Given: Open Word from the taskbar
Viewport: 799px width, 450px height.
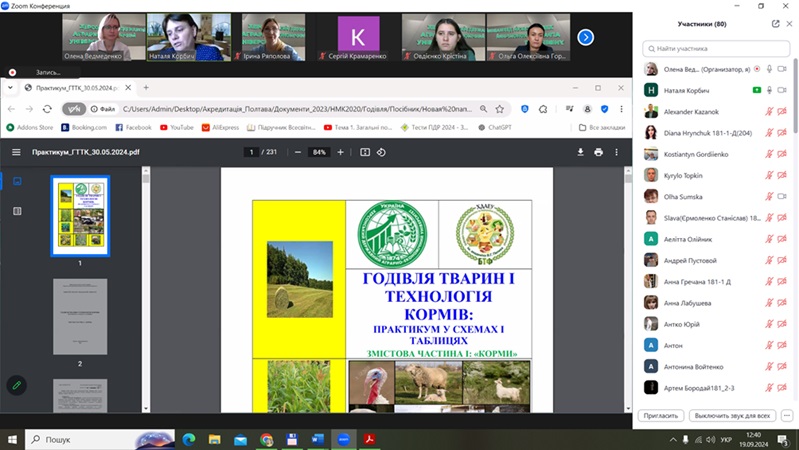Looking at the screenshot, I should (x=317, y=439).
